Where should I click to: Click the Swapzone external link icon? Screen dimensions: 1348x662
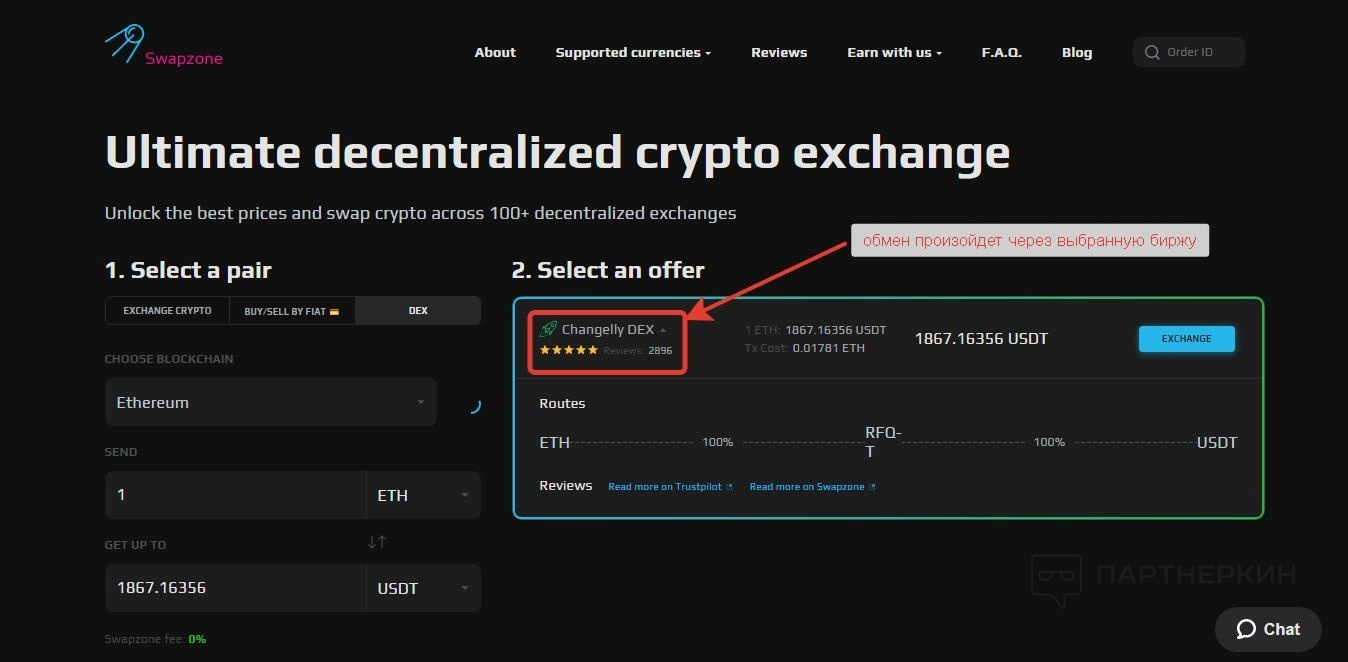coord(872,487)
